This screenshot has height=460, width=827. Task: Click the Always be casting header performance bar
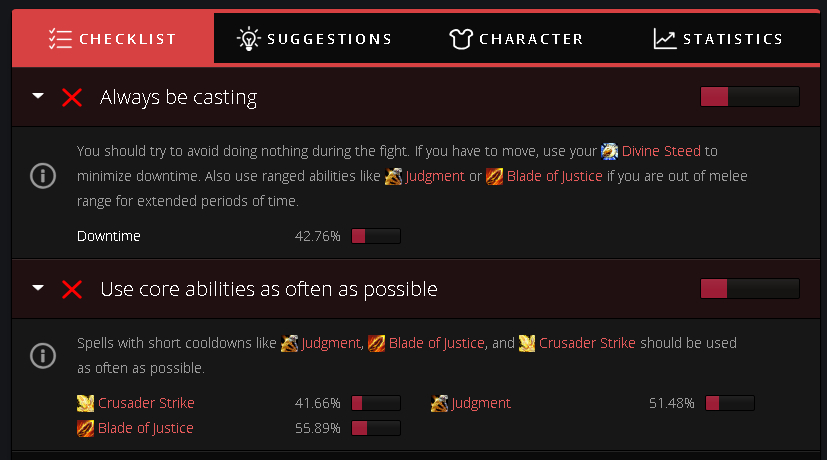tap(750, 97)
